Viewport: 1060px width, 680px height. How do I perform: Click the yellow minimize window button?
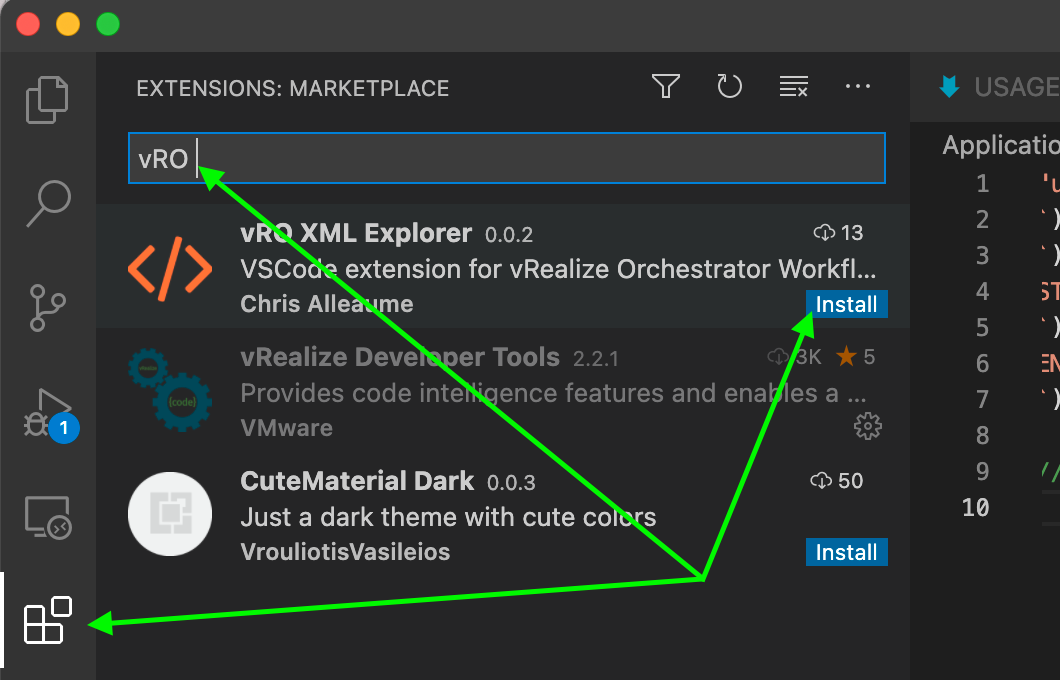(68, 24)
